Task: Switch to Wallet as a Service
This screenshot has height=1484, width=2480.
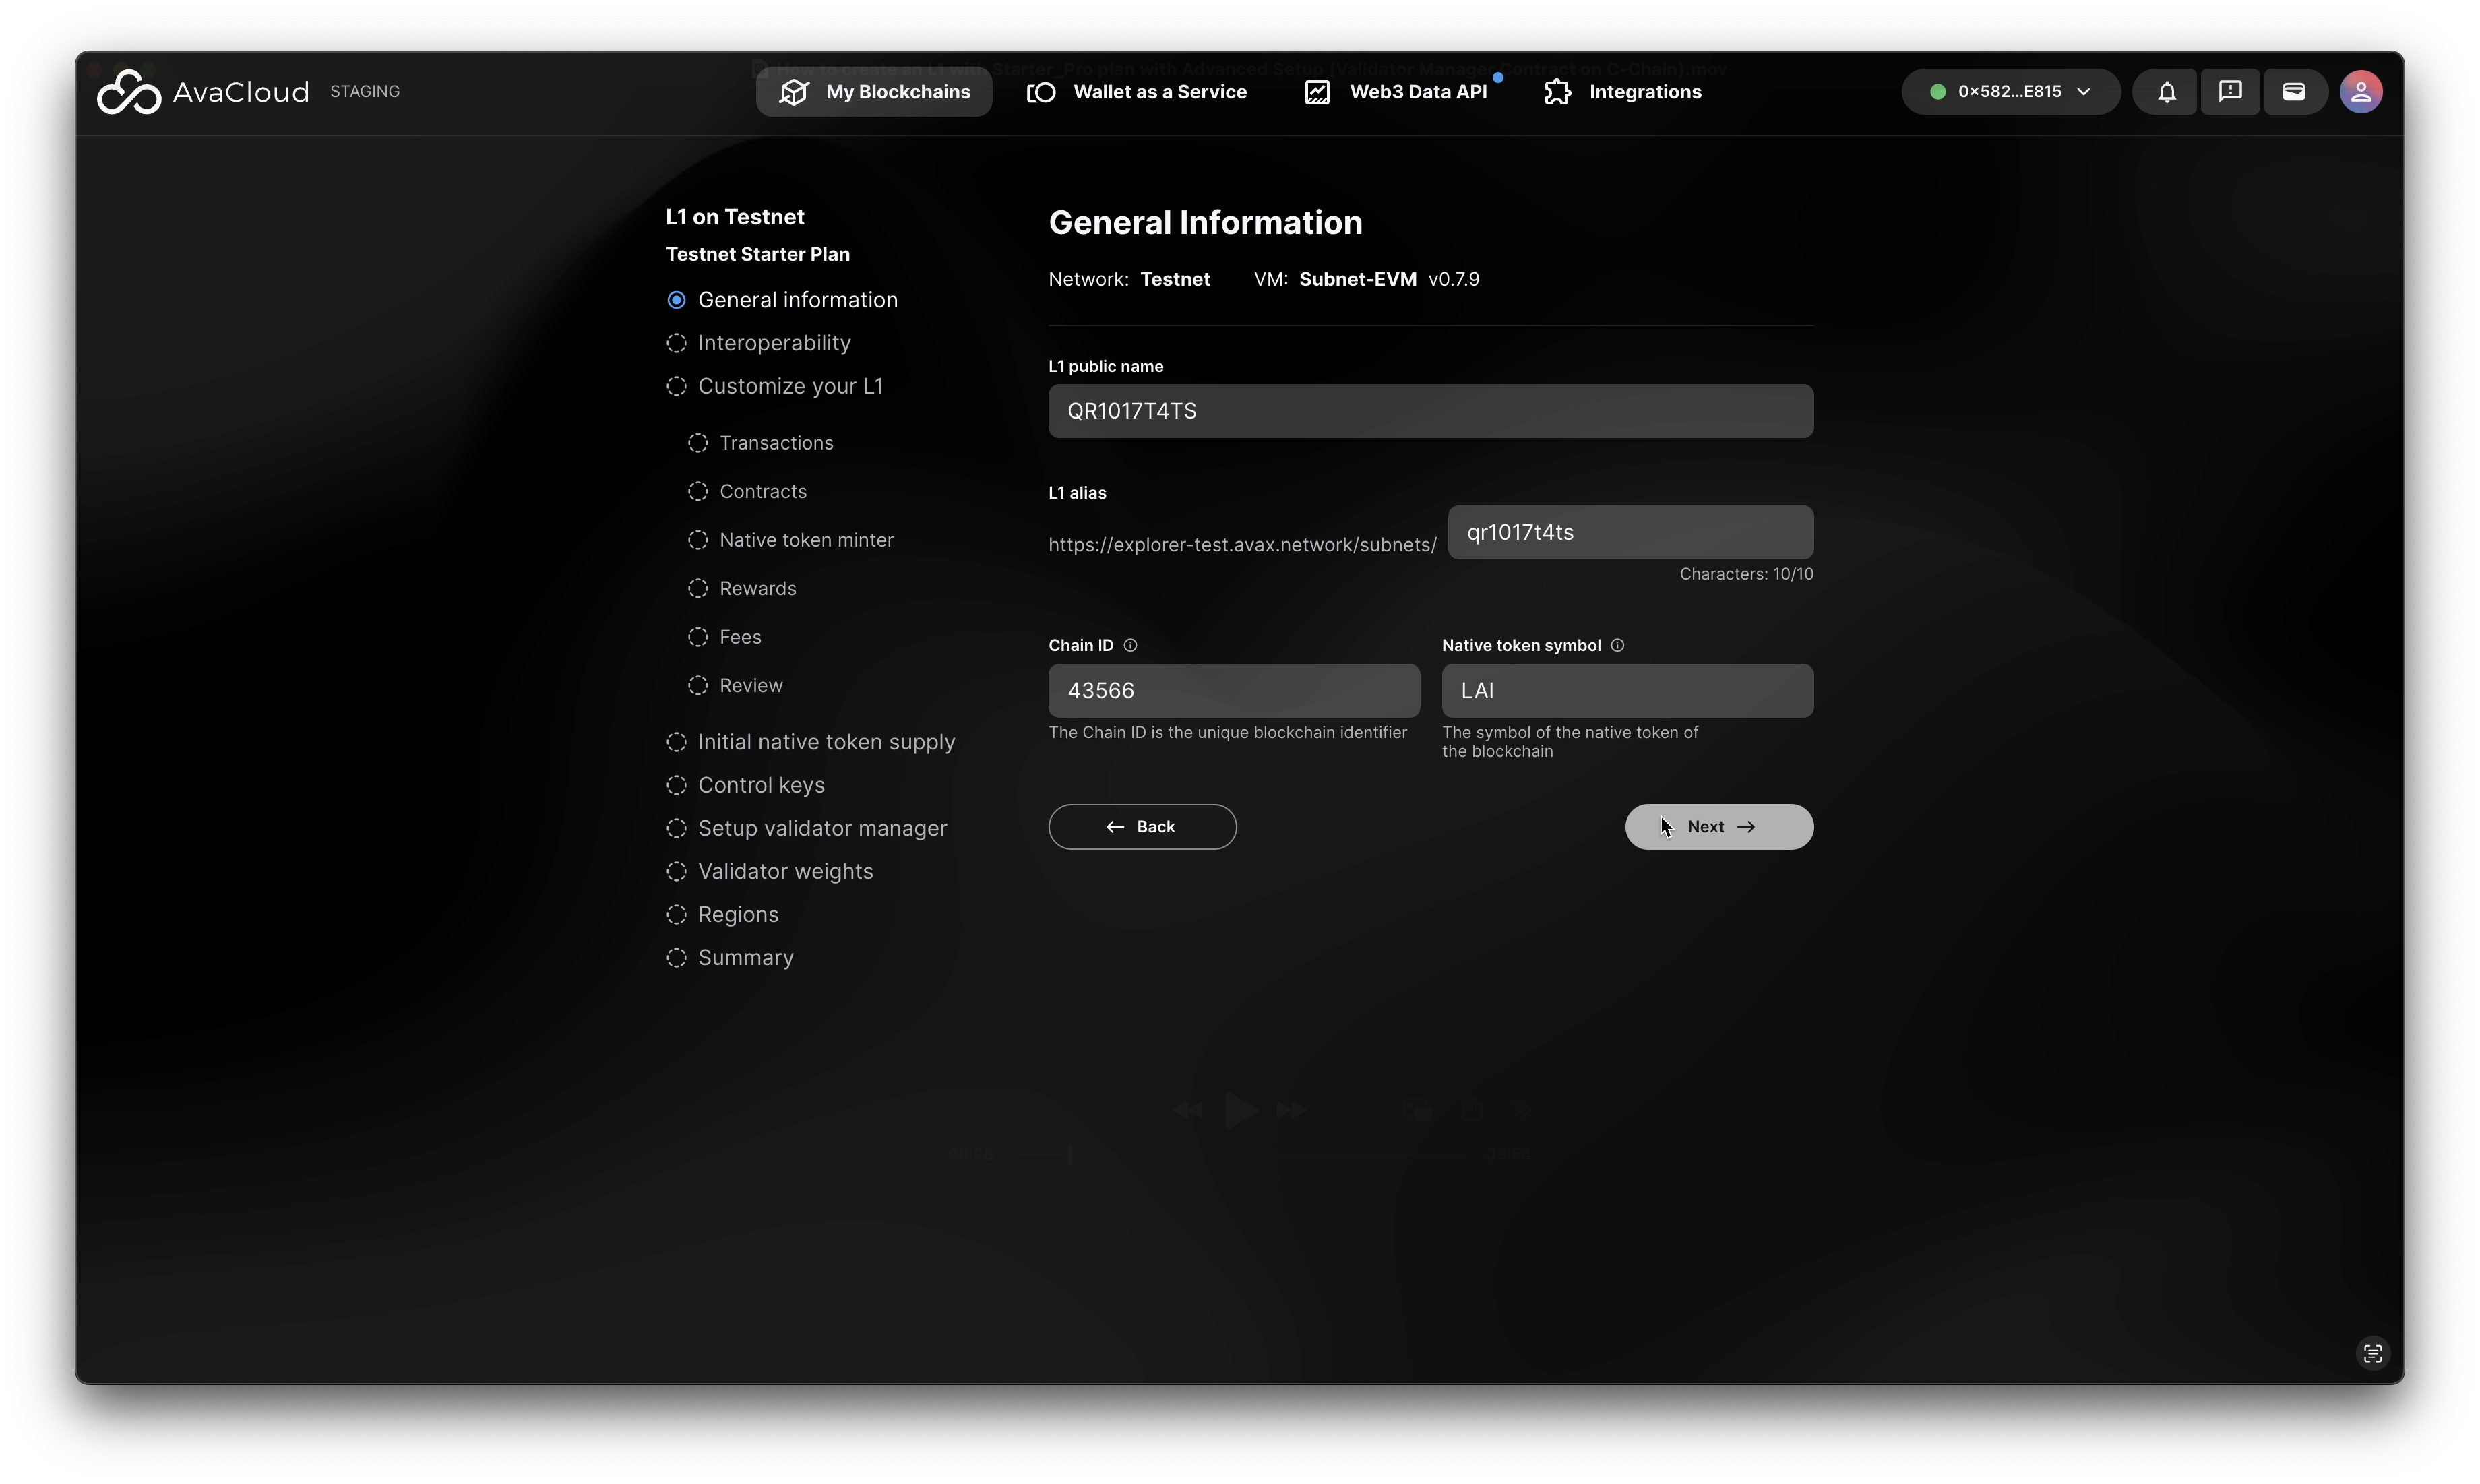Action: click(x=1137, y=92)
